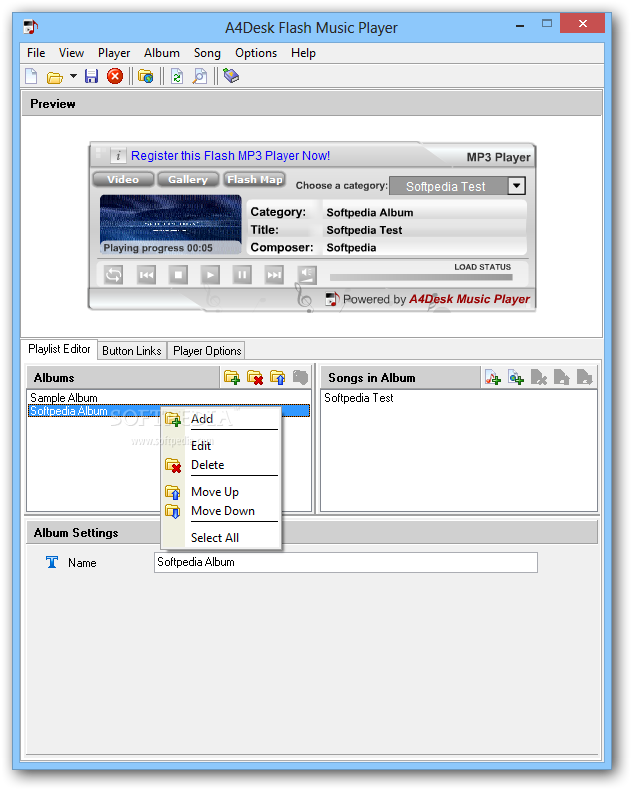Choose Delete from the context menu

[x=221, y=465]
